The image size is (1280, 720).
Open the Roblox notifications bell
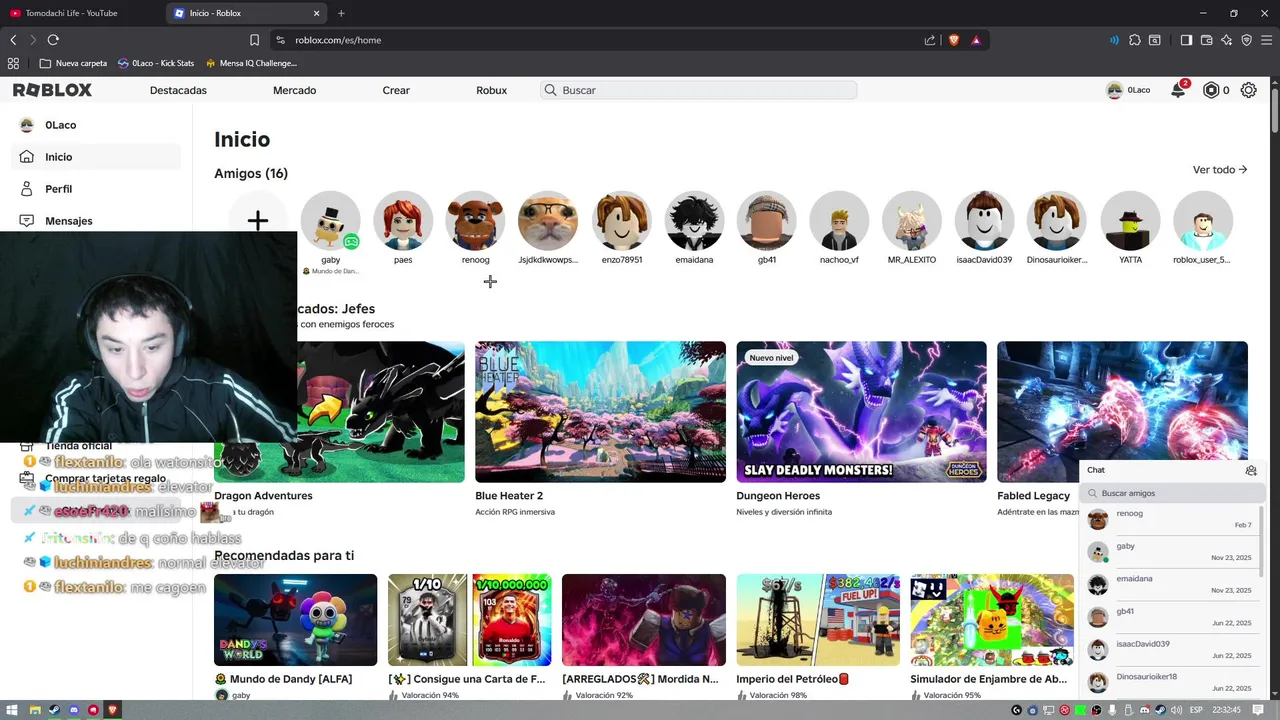(1178, 90)
